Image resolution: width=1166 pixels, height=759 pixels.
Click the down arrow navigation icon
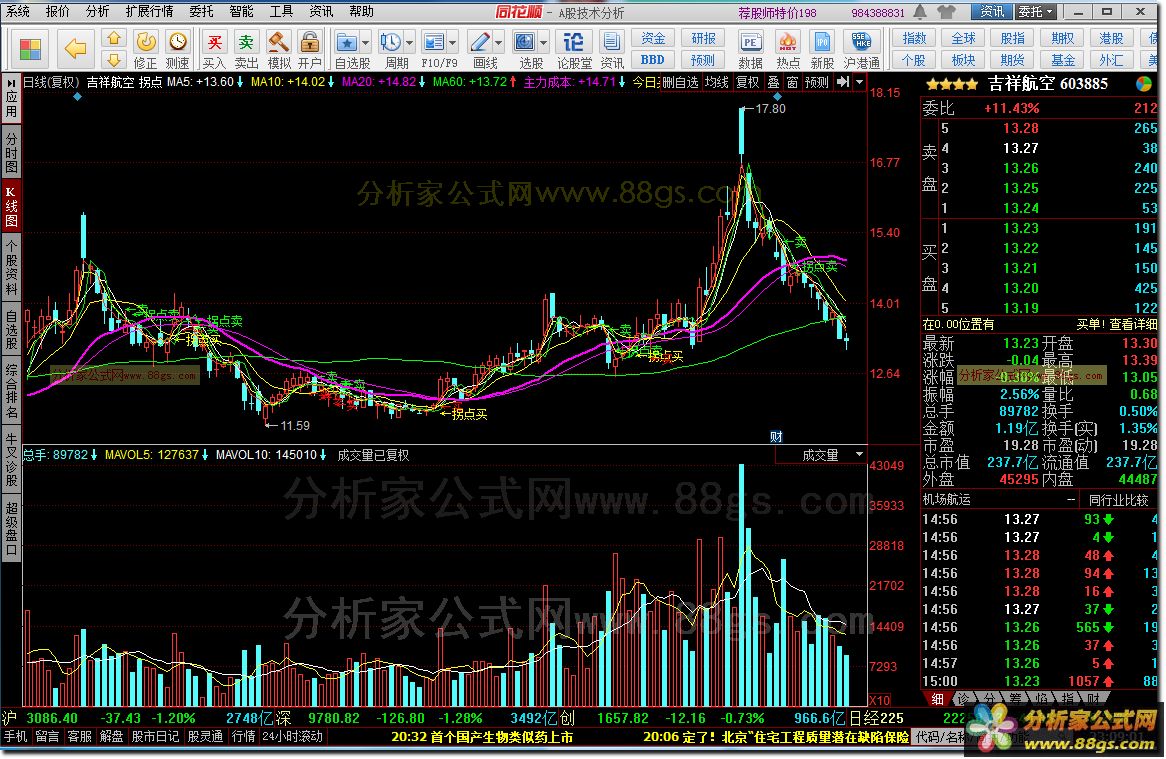114,59
